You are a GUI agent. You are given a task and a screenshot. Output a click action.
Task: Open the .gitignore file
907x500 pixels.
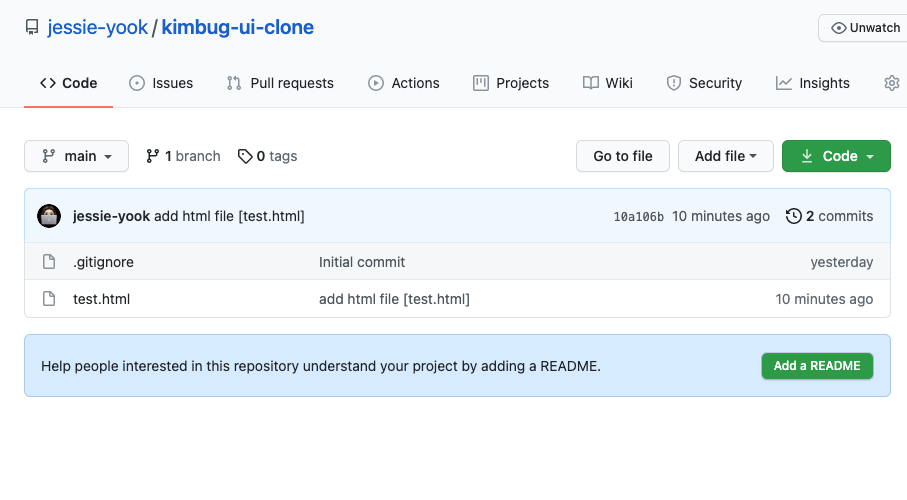pos(103,262)
